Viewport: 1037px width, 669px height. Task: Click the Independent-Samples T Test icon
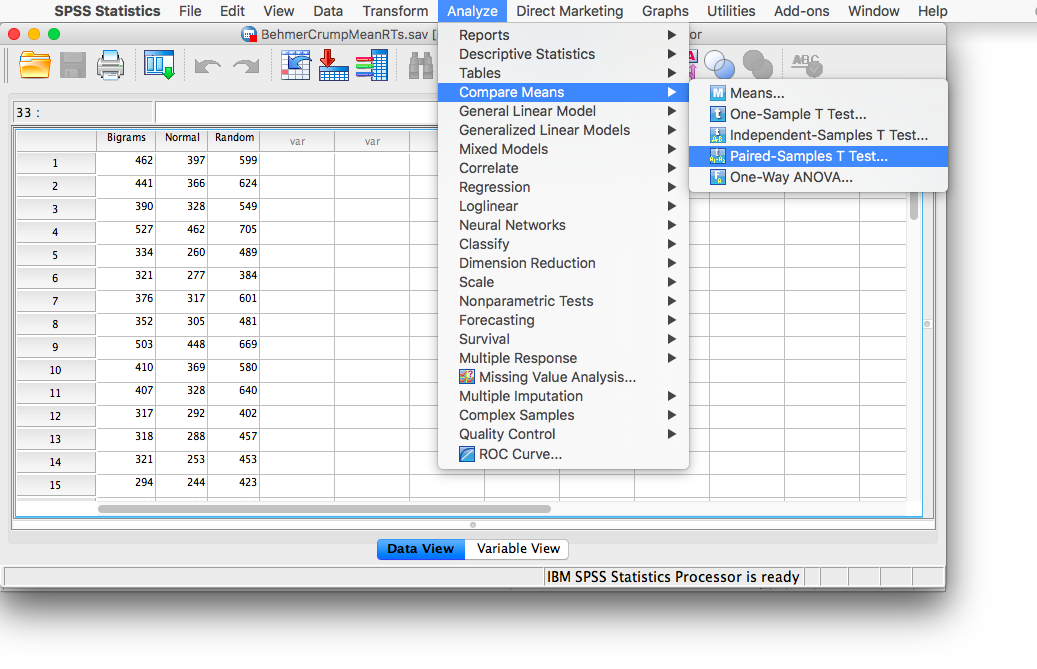pyautogui.click(x=718, y=136)
